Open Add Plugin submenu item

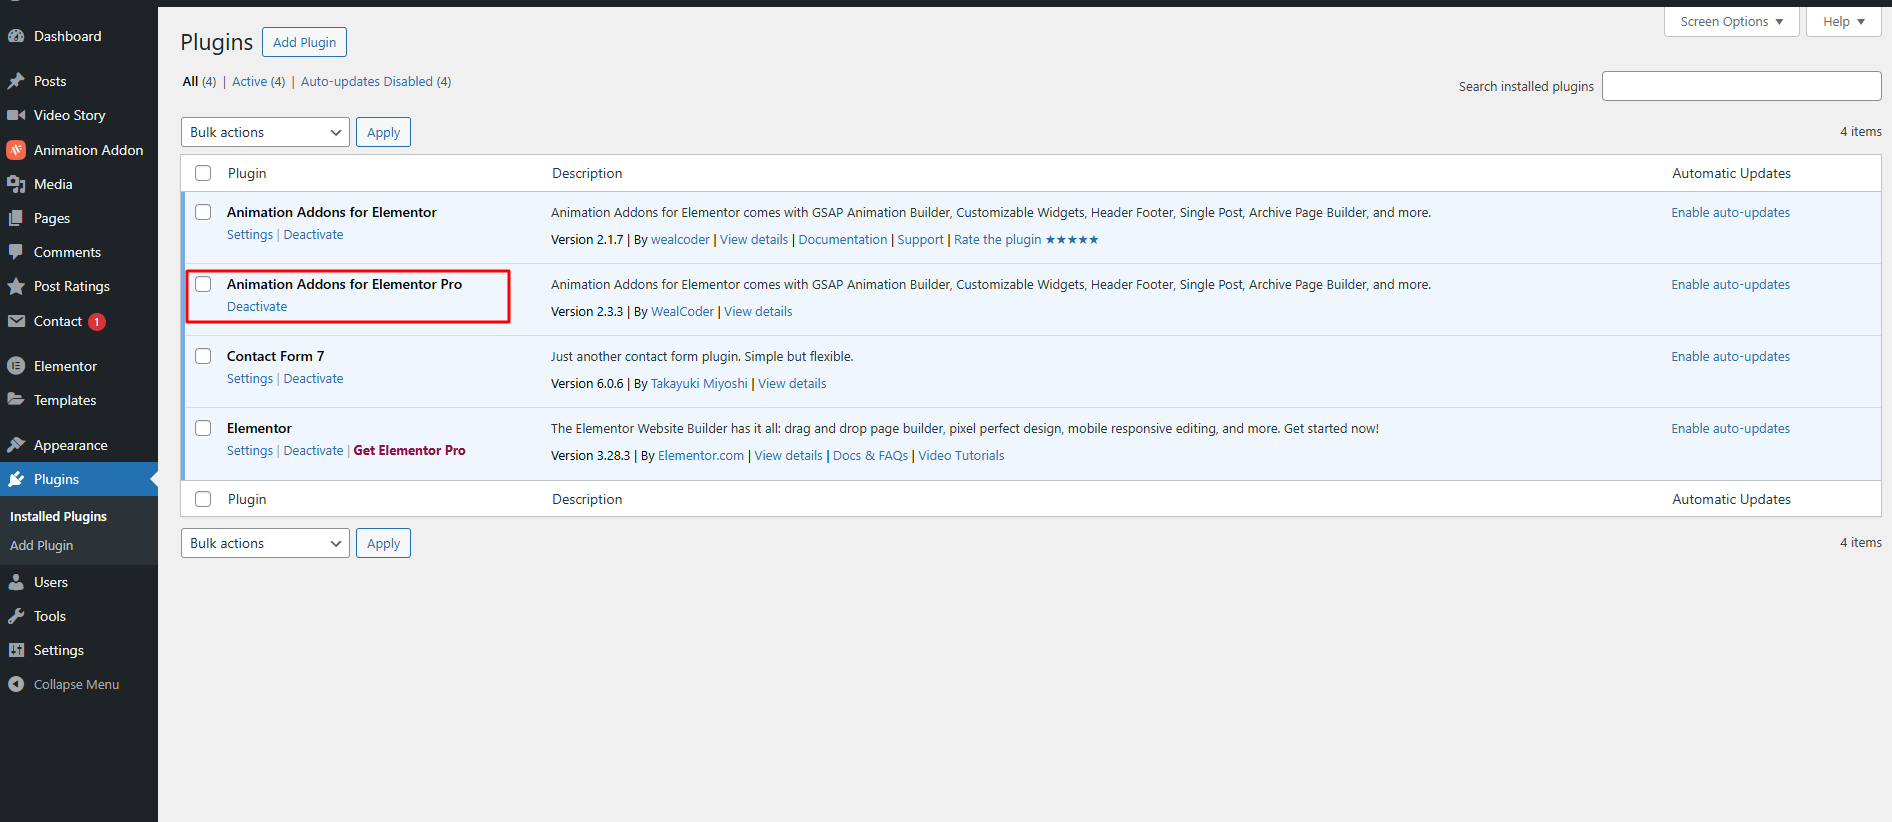coord(41,545)
